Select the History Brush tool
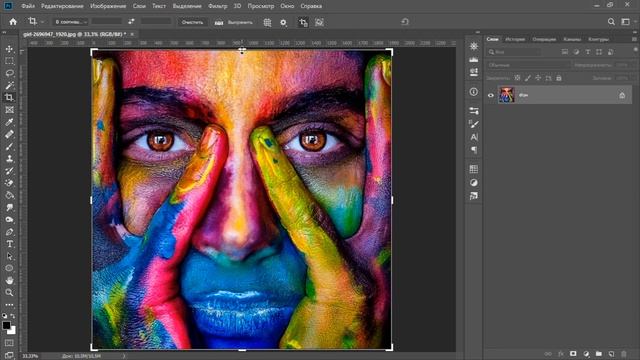This screenshot has height=360, width=640. click(x=9, y=171)
